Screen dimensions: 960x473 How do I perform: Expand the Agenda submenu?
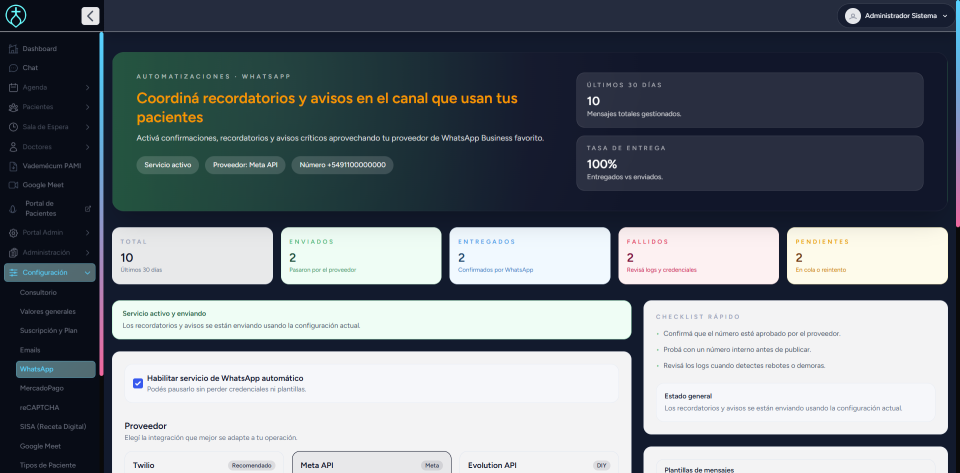(88, 88)
